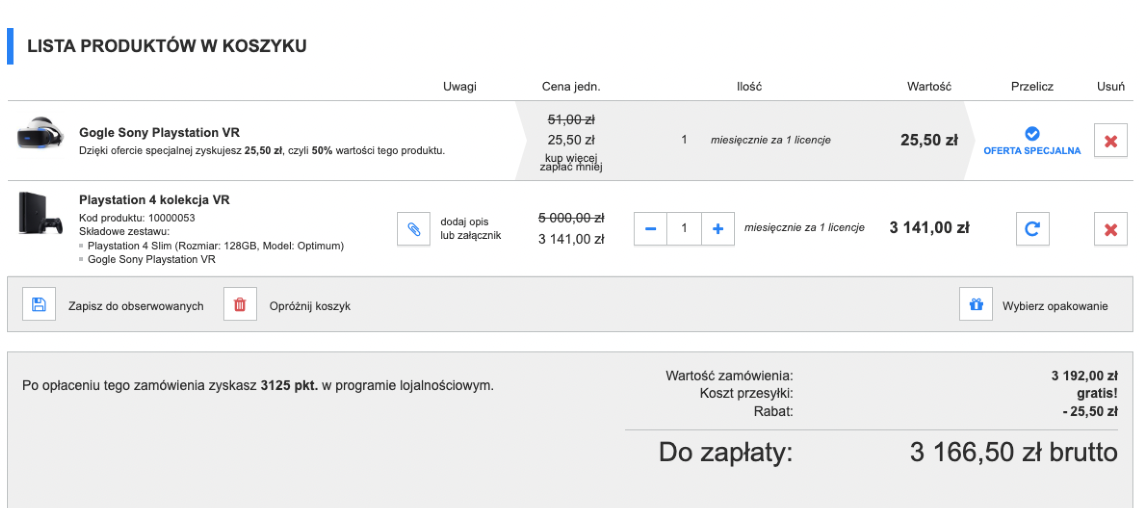1140x508 pixels.
Task: Click the loyalty points message 3125 pkt.
Action: (x=258, y=385)
